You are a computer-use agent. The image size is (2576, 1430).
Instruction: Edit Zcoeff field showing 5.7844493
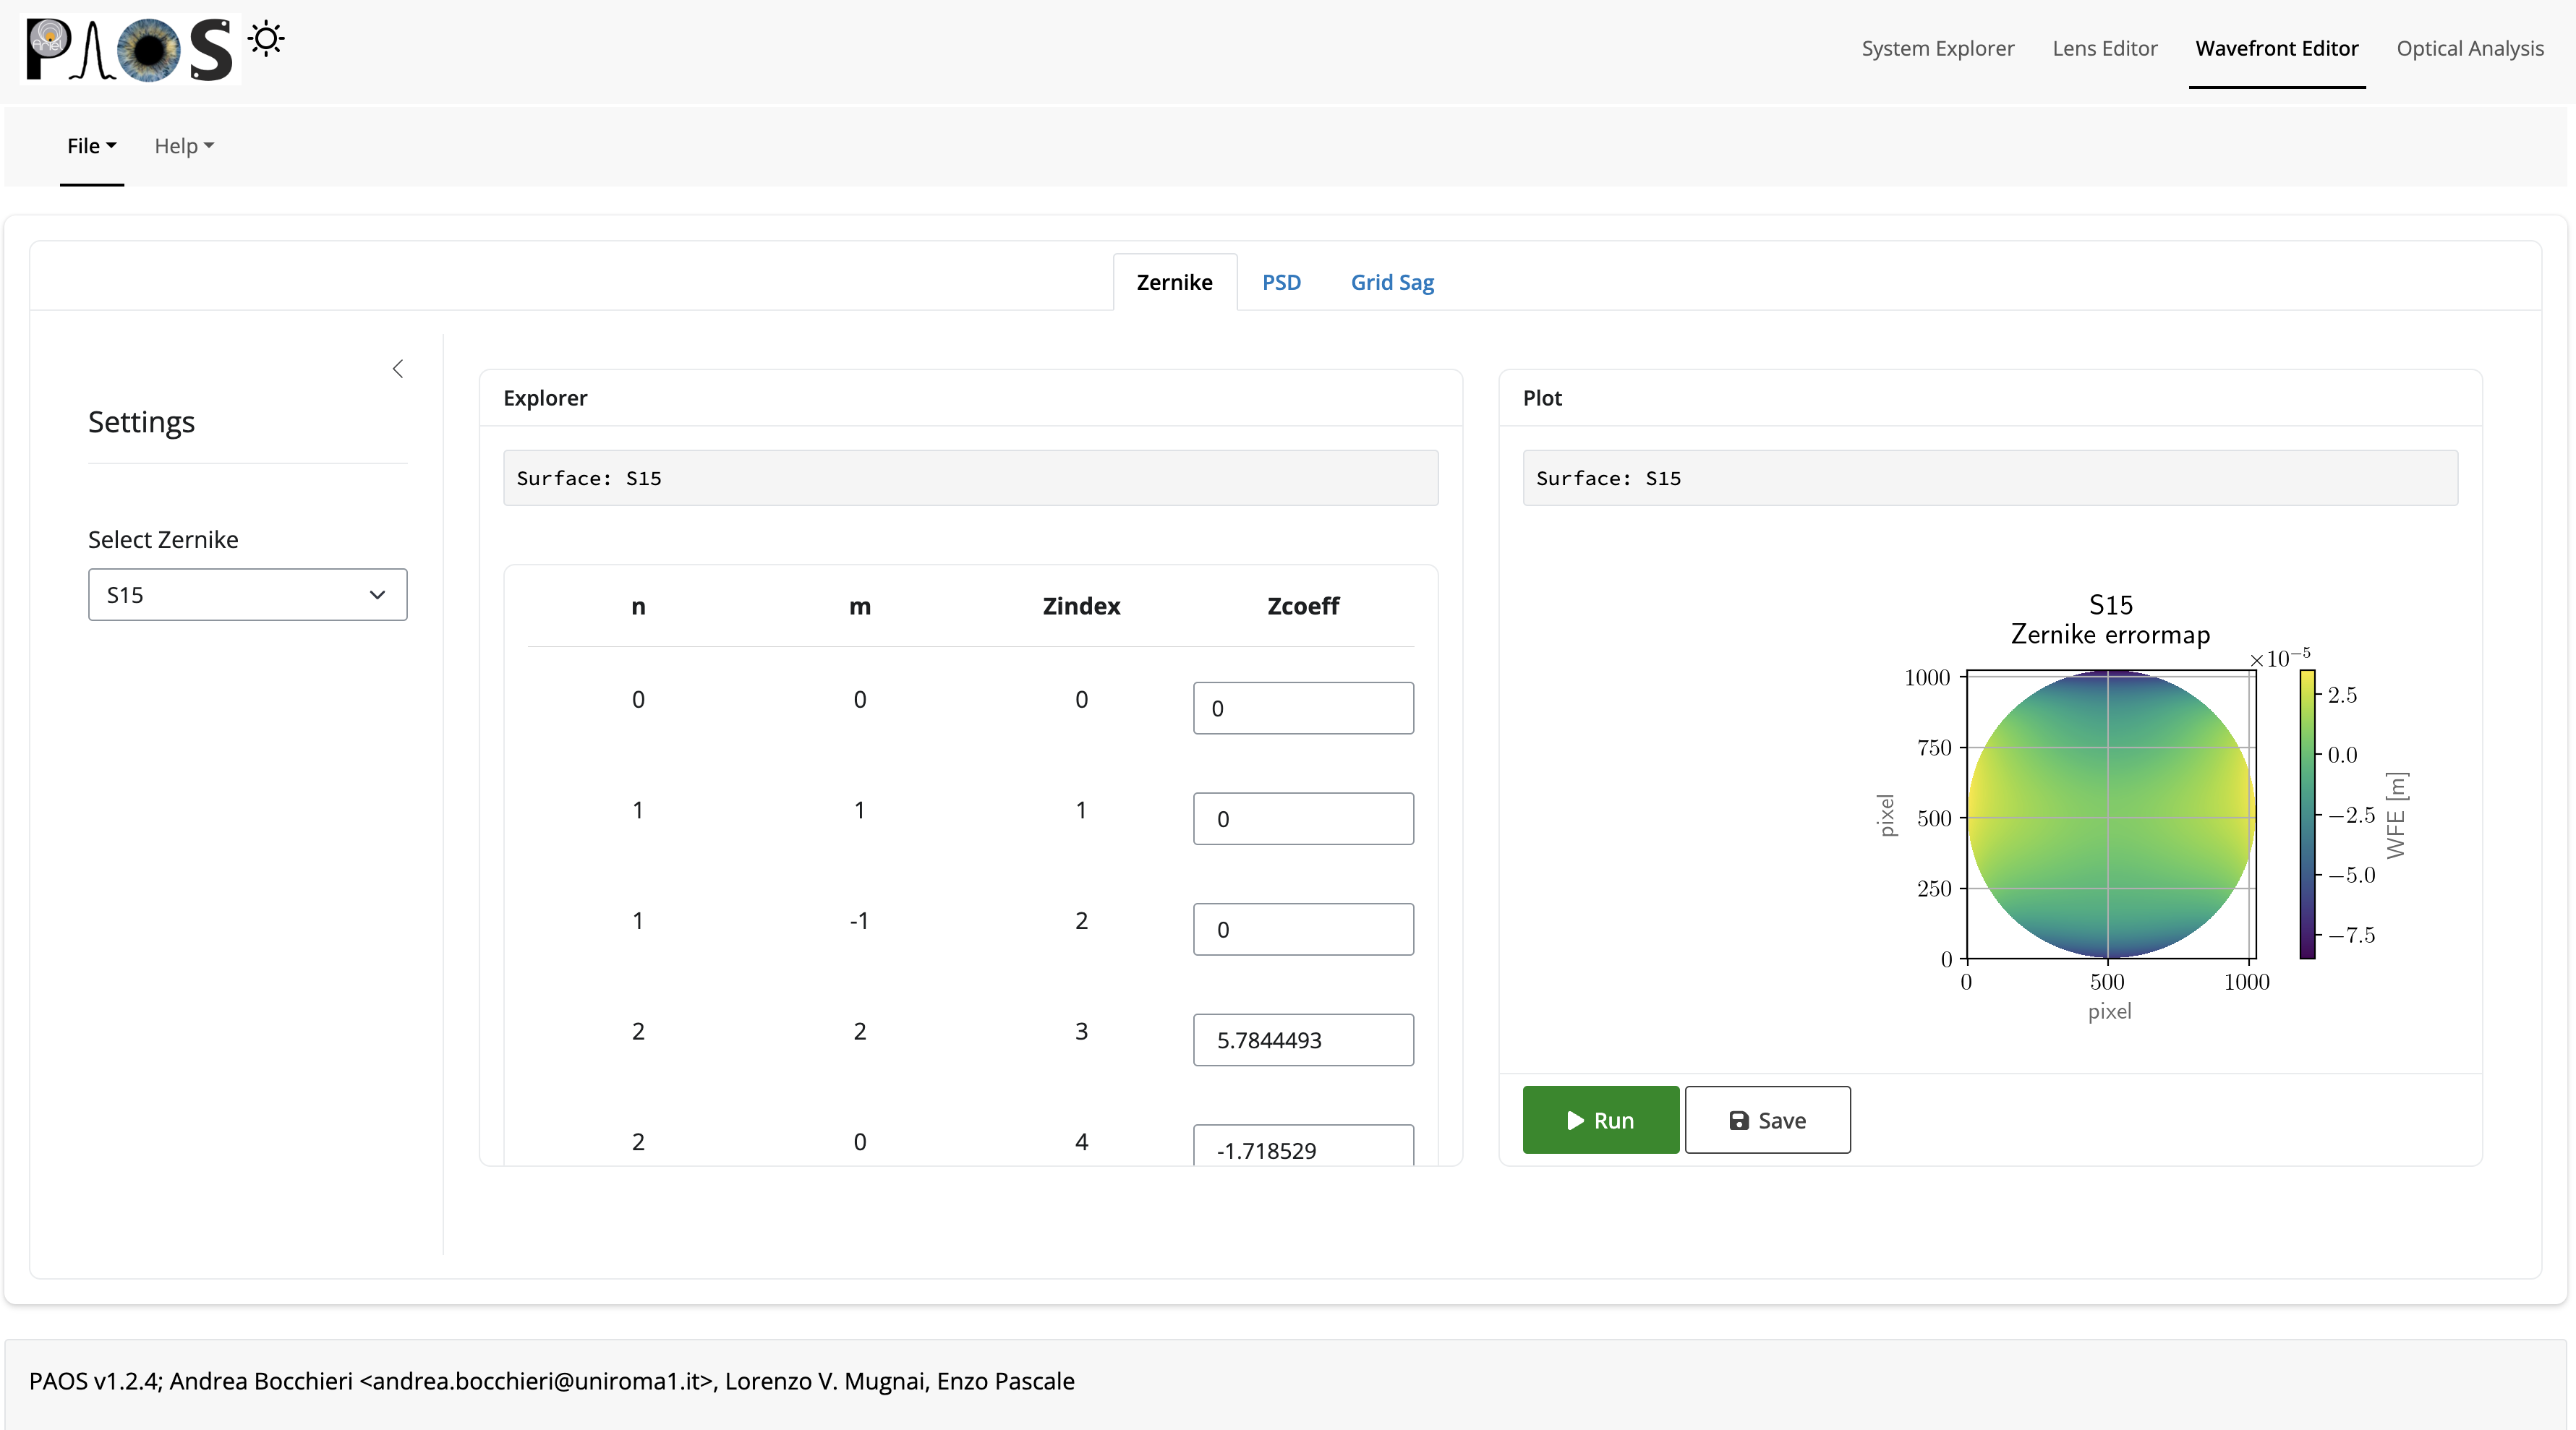pos(1303,1040)
